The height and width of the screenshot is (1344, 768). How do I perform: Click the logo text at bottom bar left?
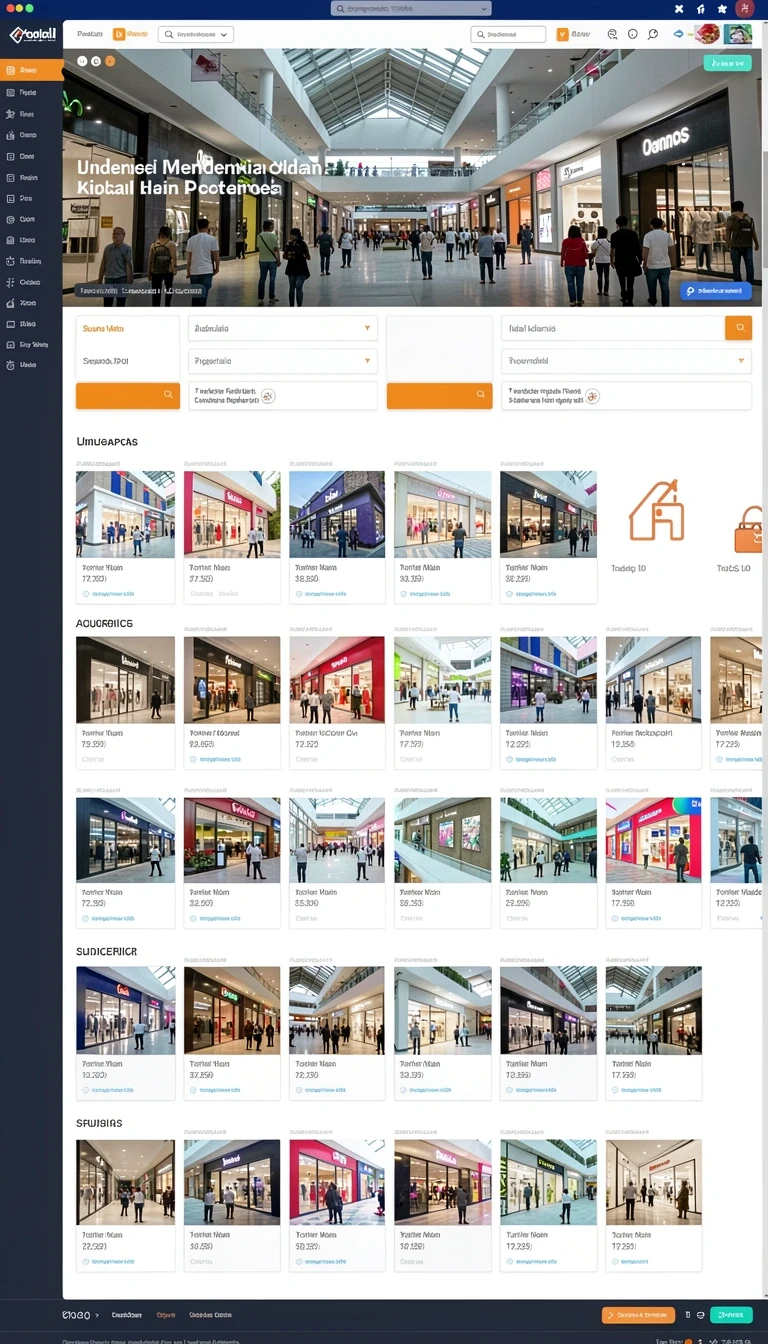point(76,1315)
